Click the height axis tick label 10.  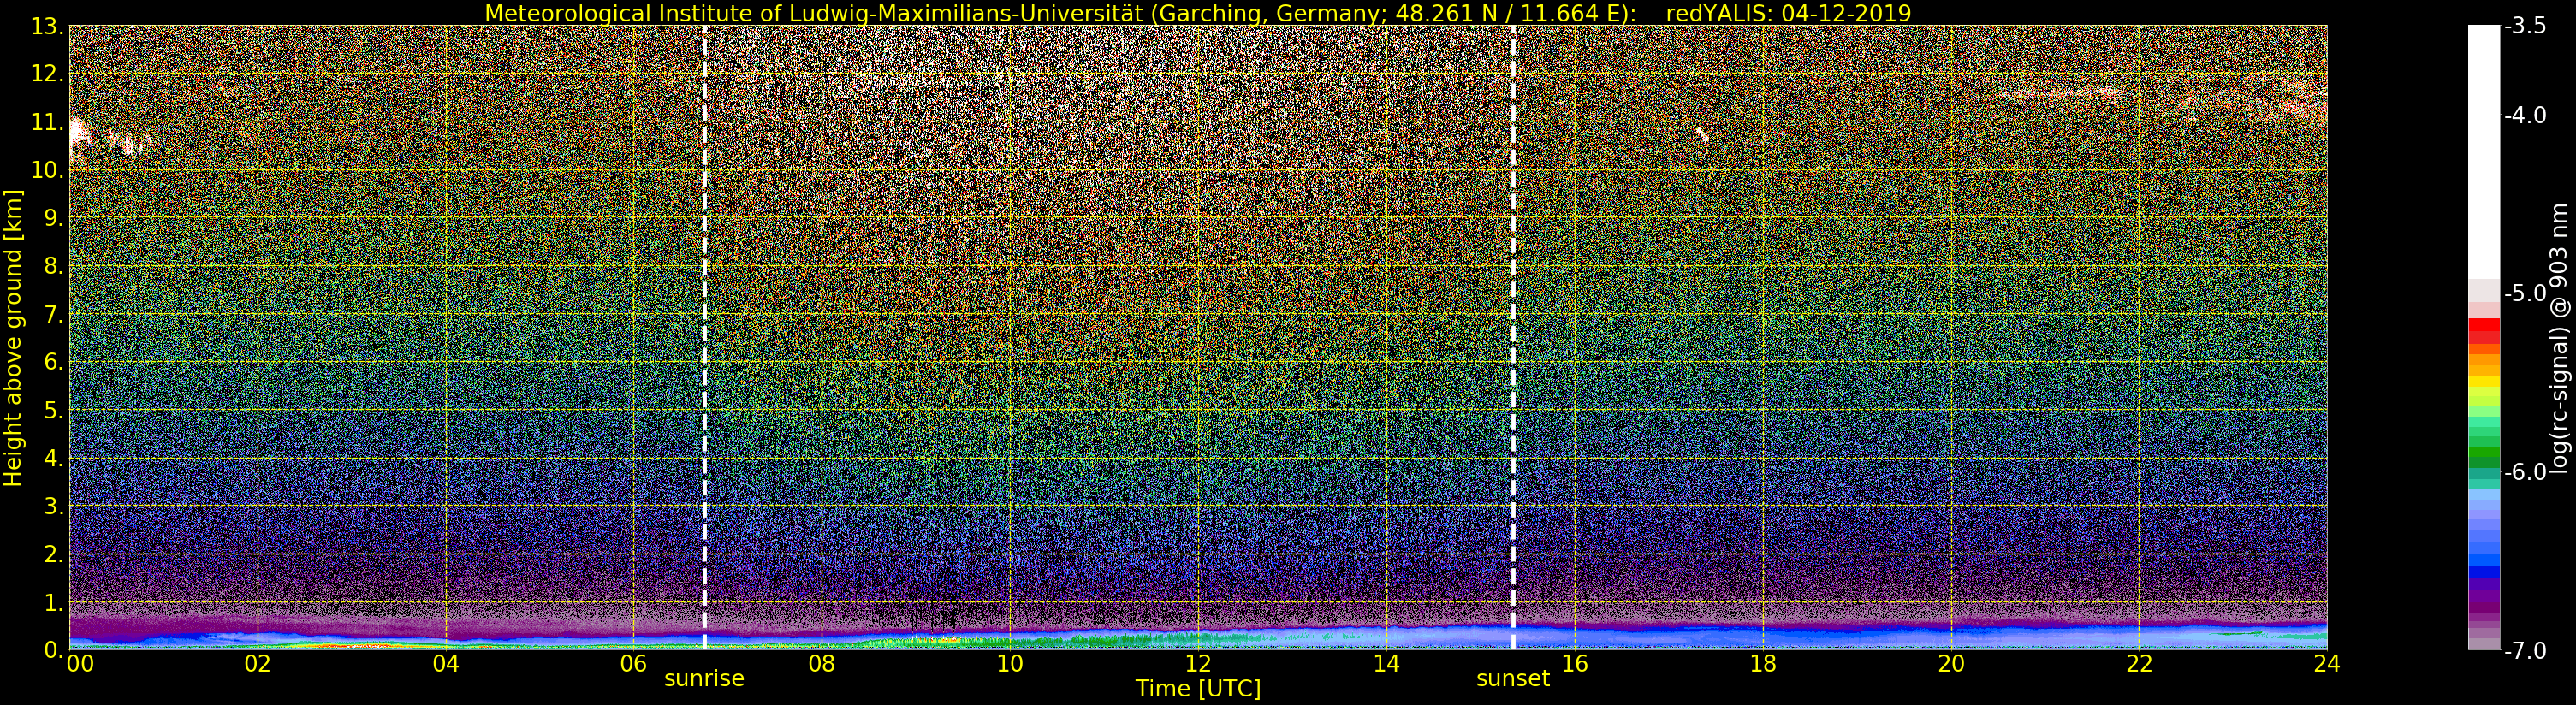tap(46, 171)
